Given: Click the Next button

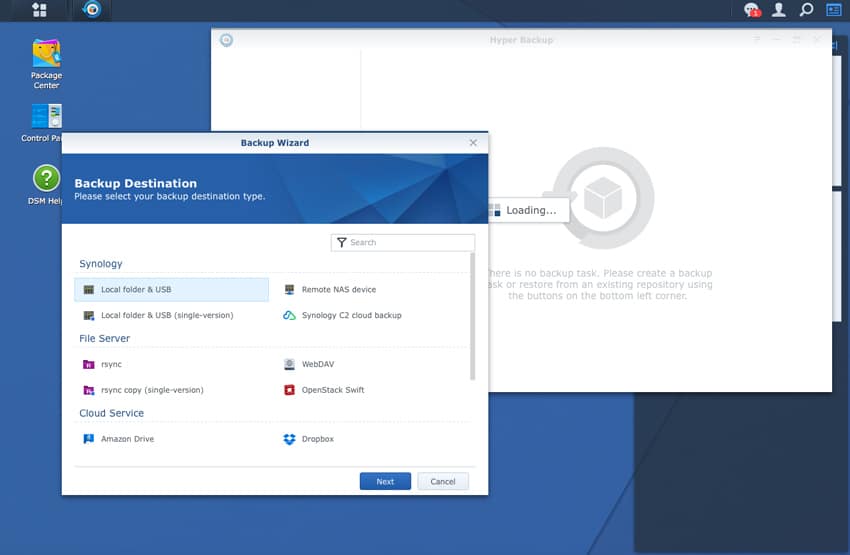Looking at the screenshot, I should tap(385, 481).
